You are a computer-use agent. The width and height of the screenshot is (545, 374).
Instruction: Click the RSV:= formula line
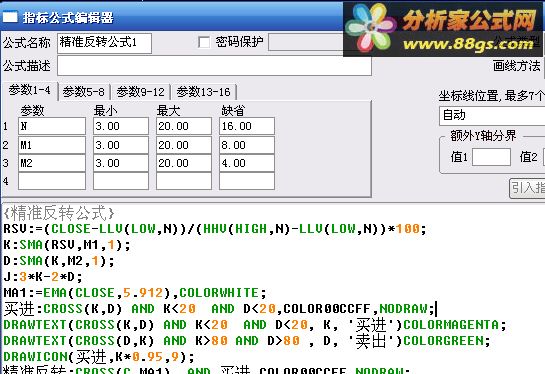[215, 229]
